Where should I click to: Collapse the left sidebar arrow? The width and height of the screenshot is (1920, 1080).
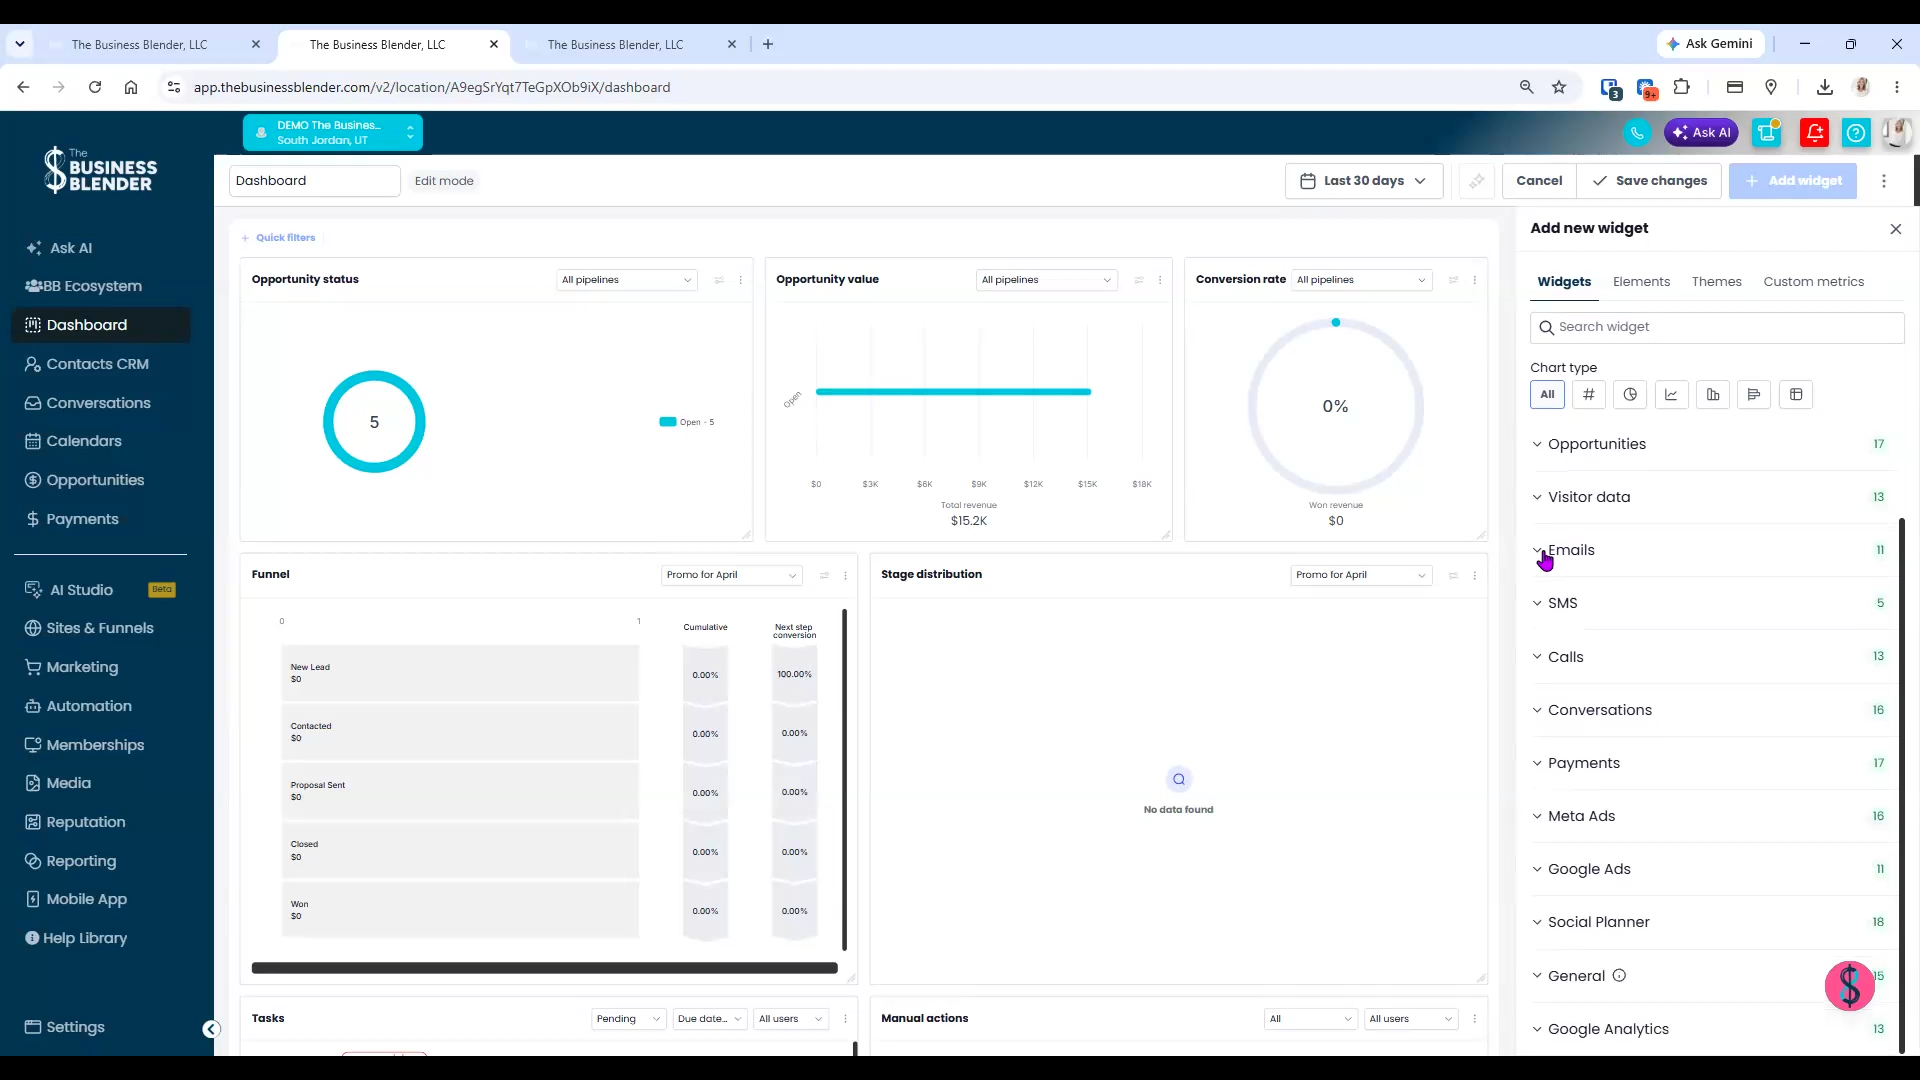(x=211, y=1029)
